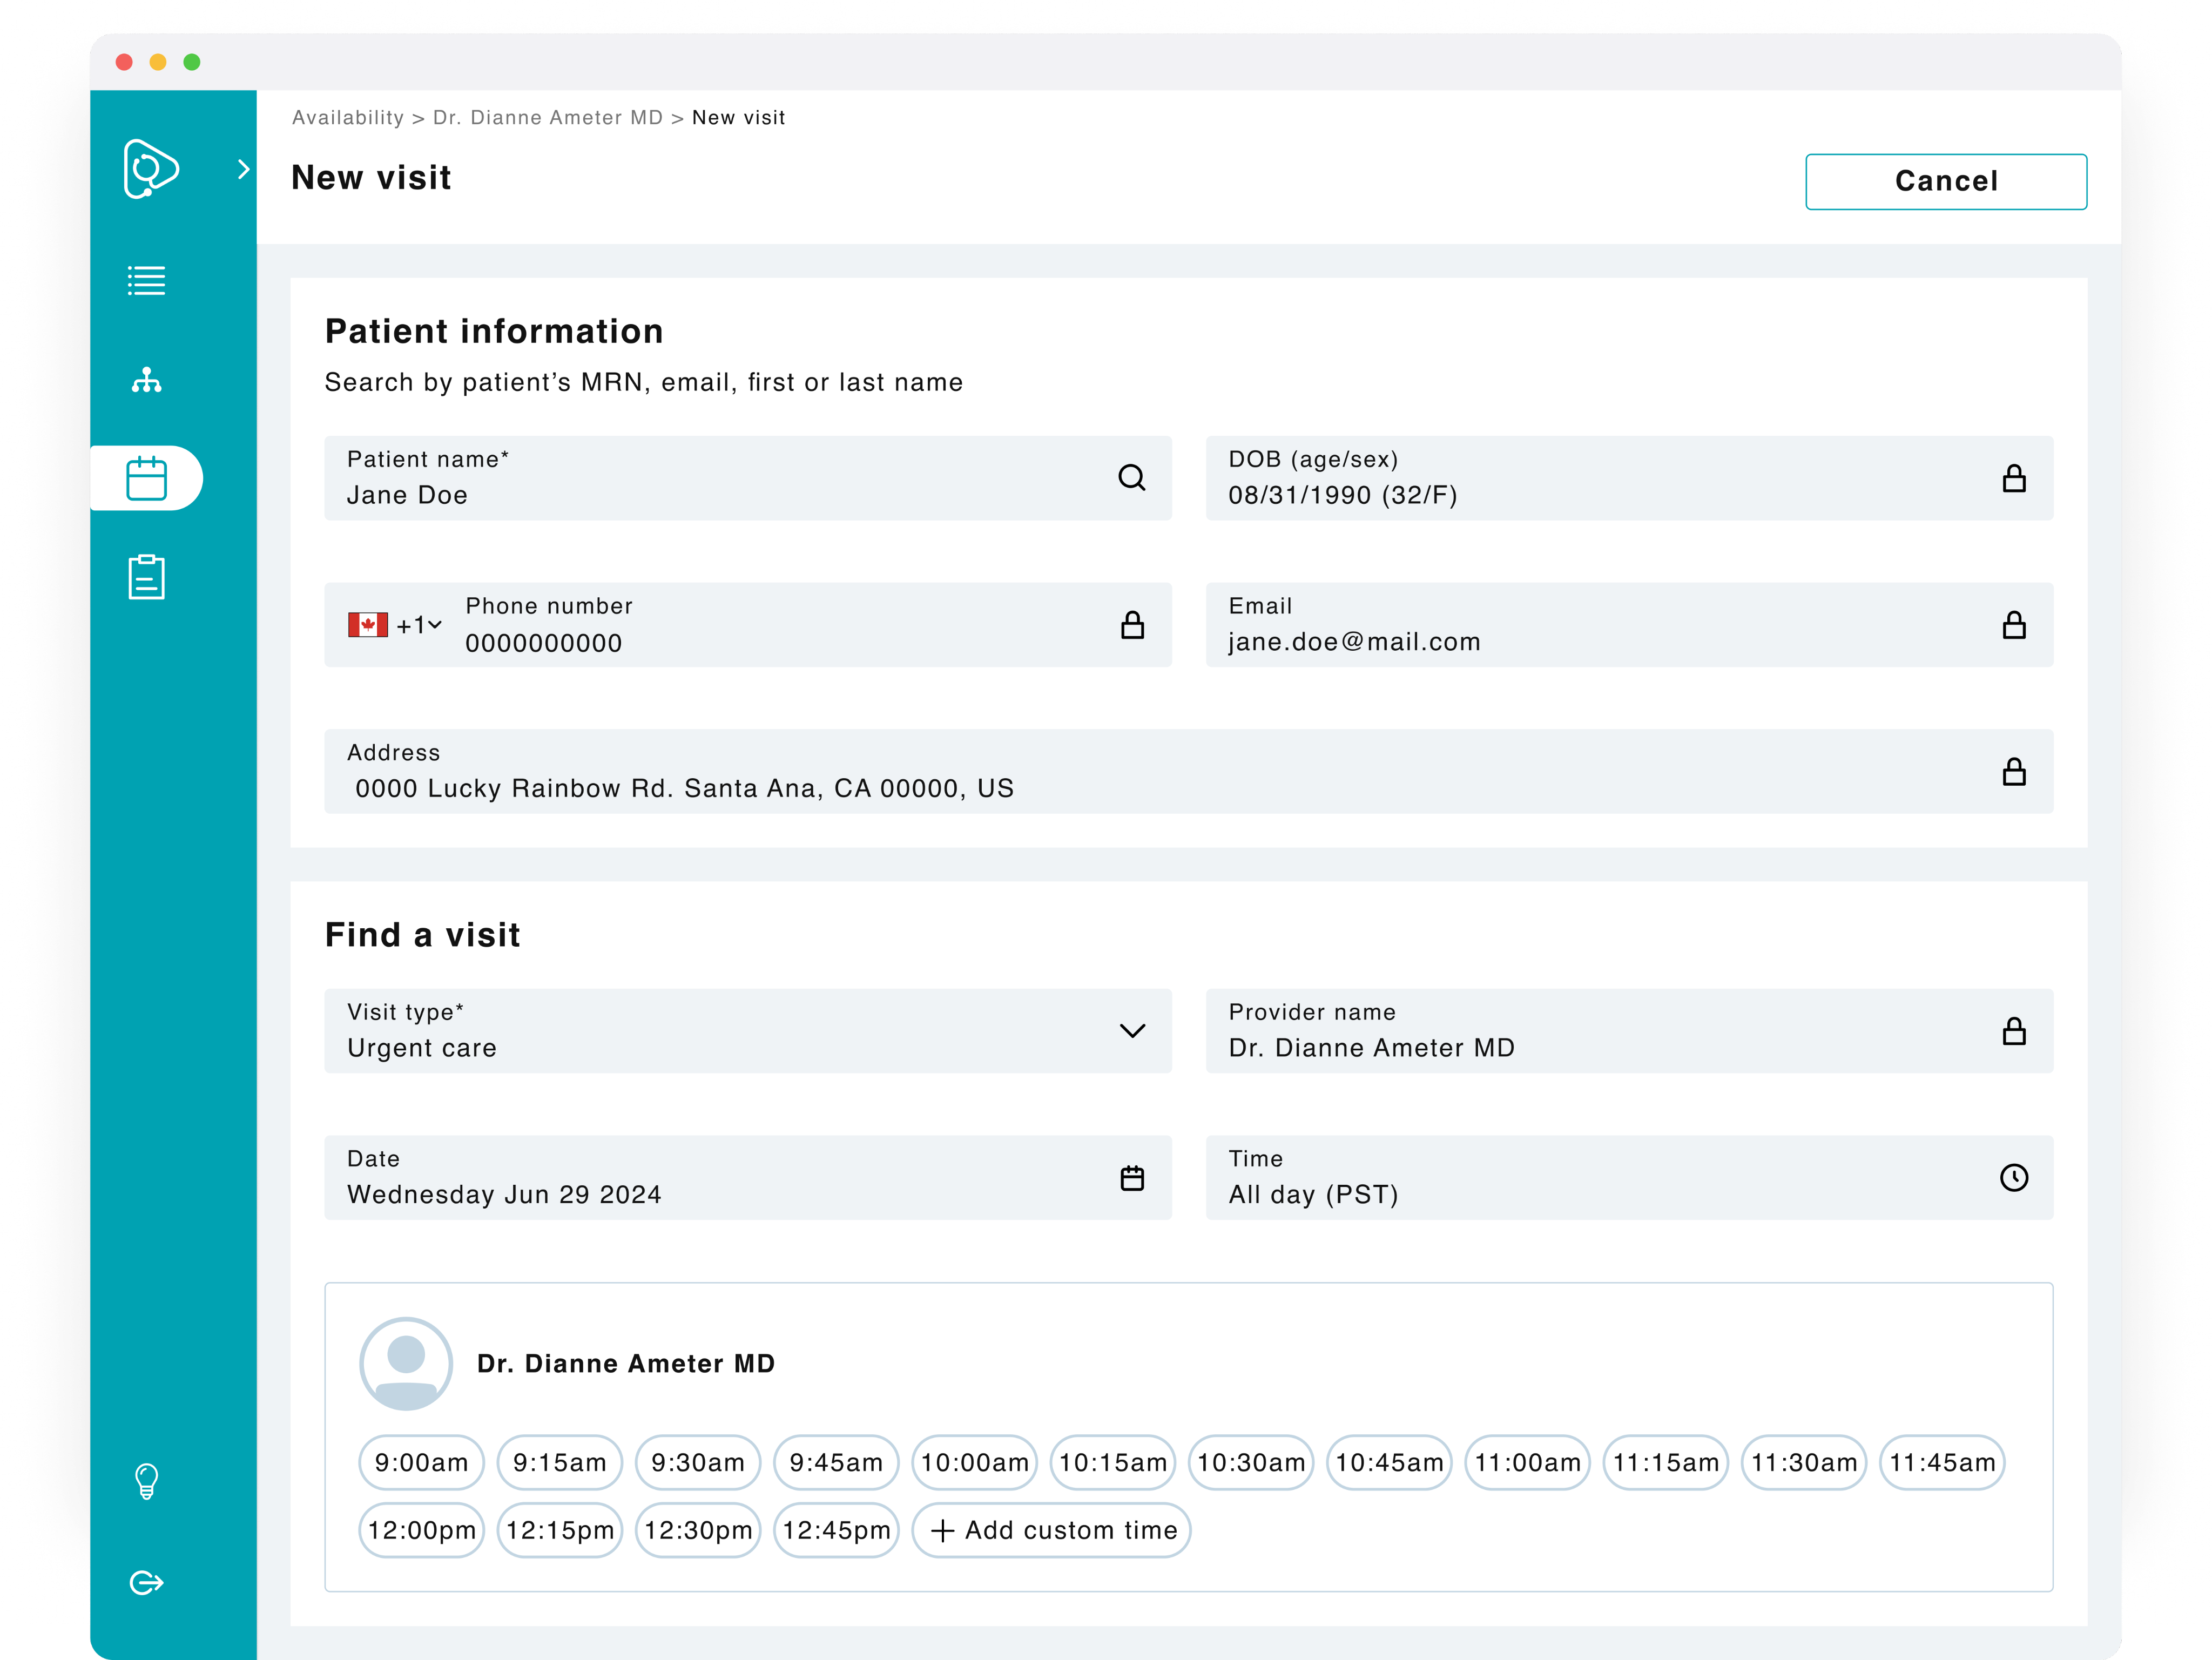Screen dimensions: 2212x1660
Task: Open the date picker calendar icon
Action: [x=1132, y=1178]
